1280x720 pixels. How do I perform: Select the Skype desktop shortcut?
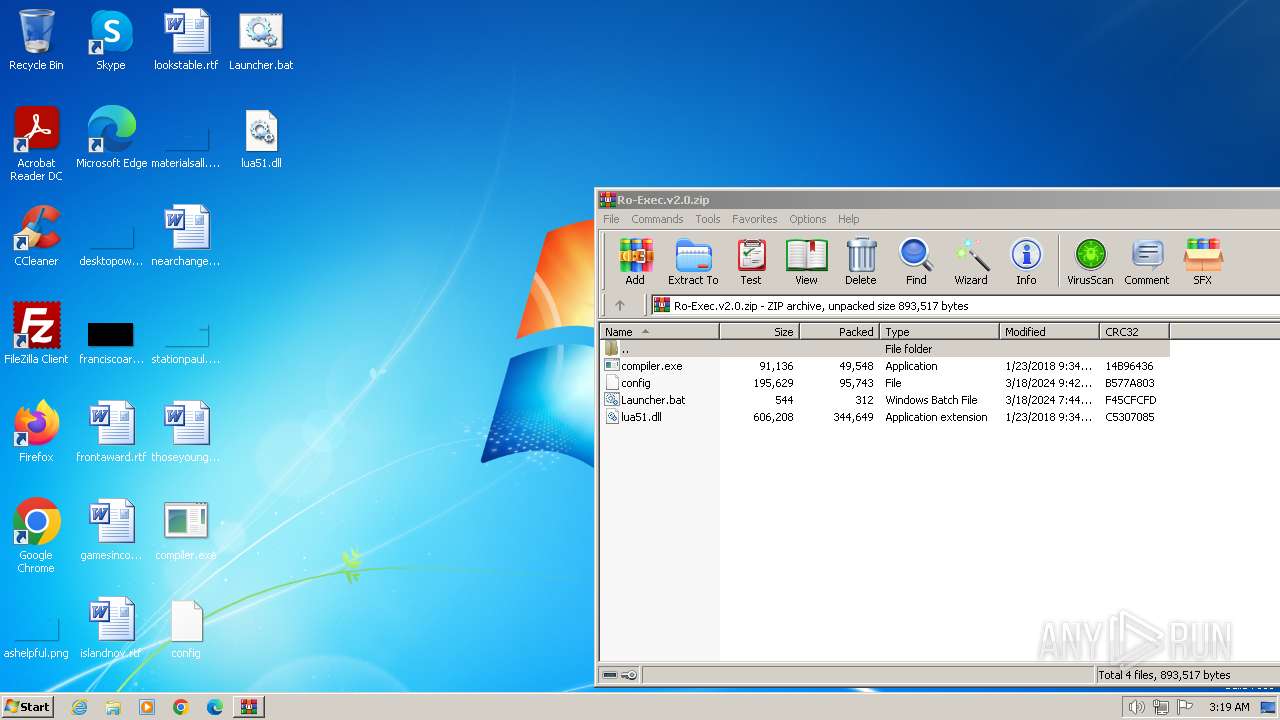point(111,40)
